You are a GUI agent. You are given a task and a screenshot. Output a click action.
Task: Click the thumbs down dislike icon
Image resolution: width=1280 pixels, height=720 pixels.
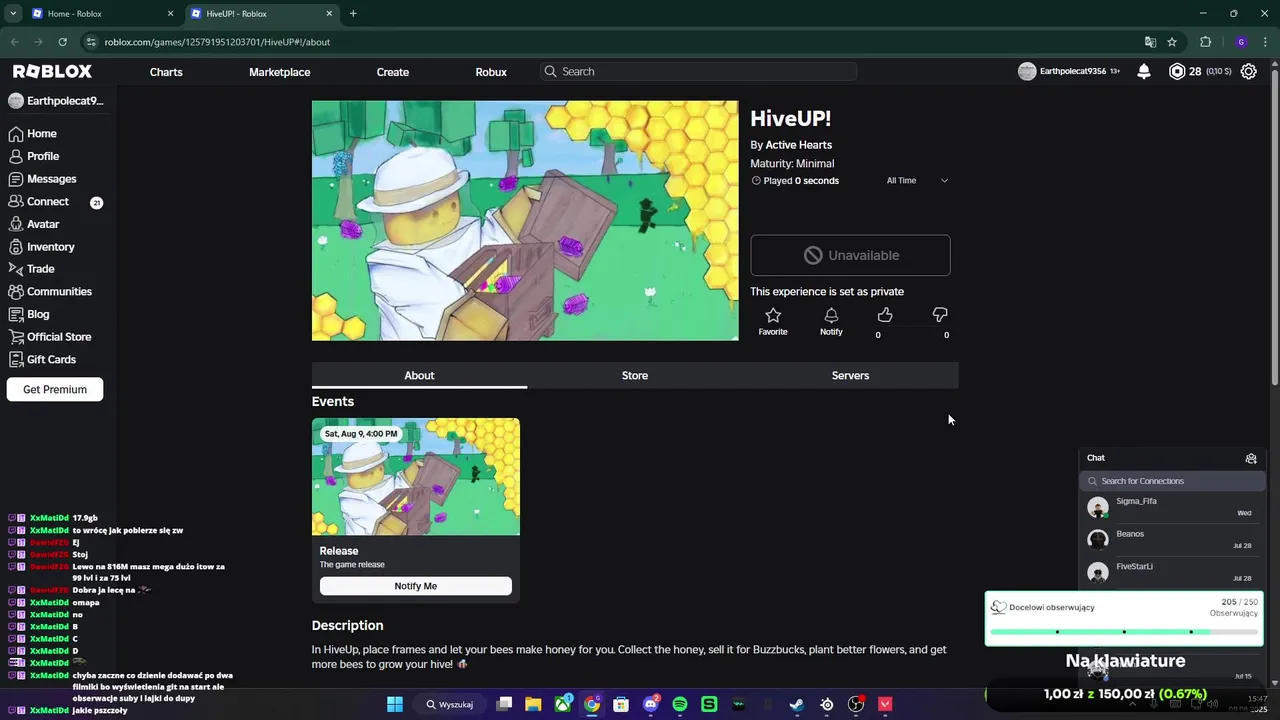(x=940, y=315)
